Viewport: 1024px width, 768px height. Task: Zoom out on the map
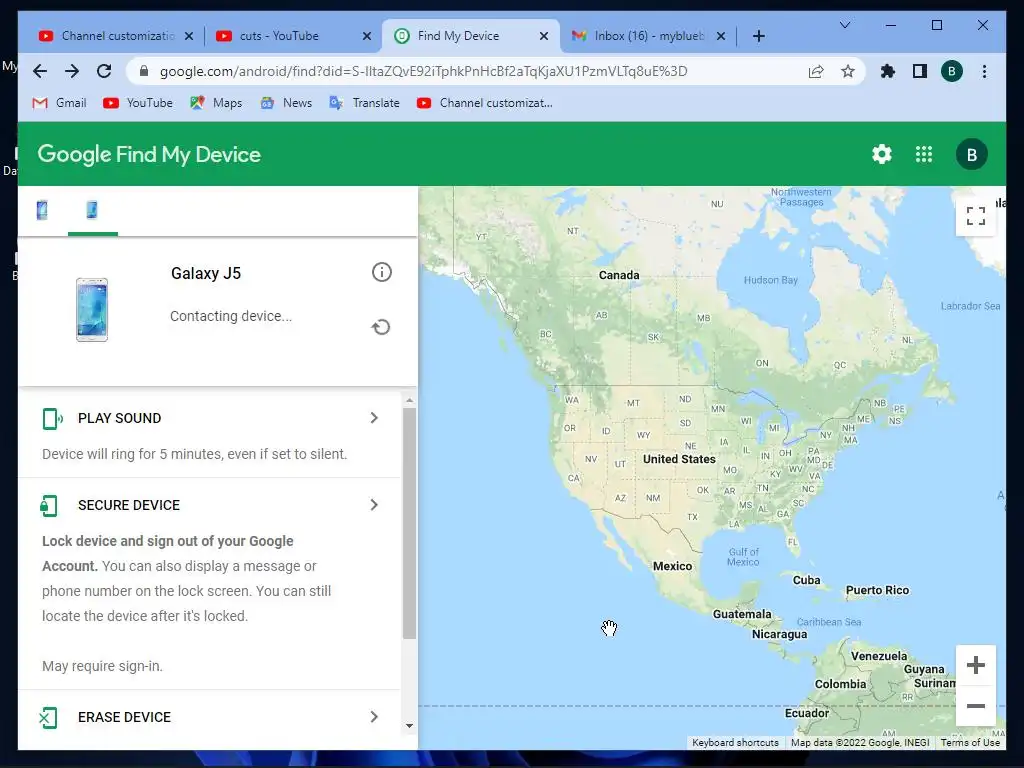pyautogui.click(x=976, y=706)
